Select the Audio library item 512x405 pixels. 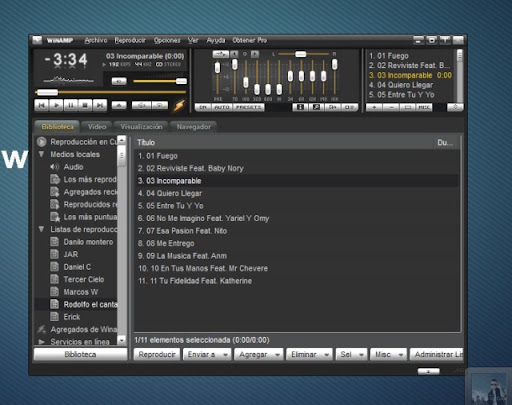73,167
